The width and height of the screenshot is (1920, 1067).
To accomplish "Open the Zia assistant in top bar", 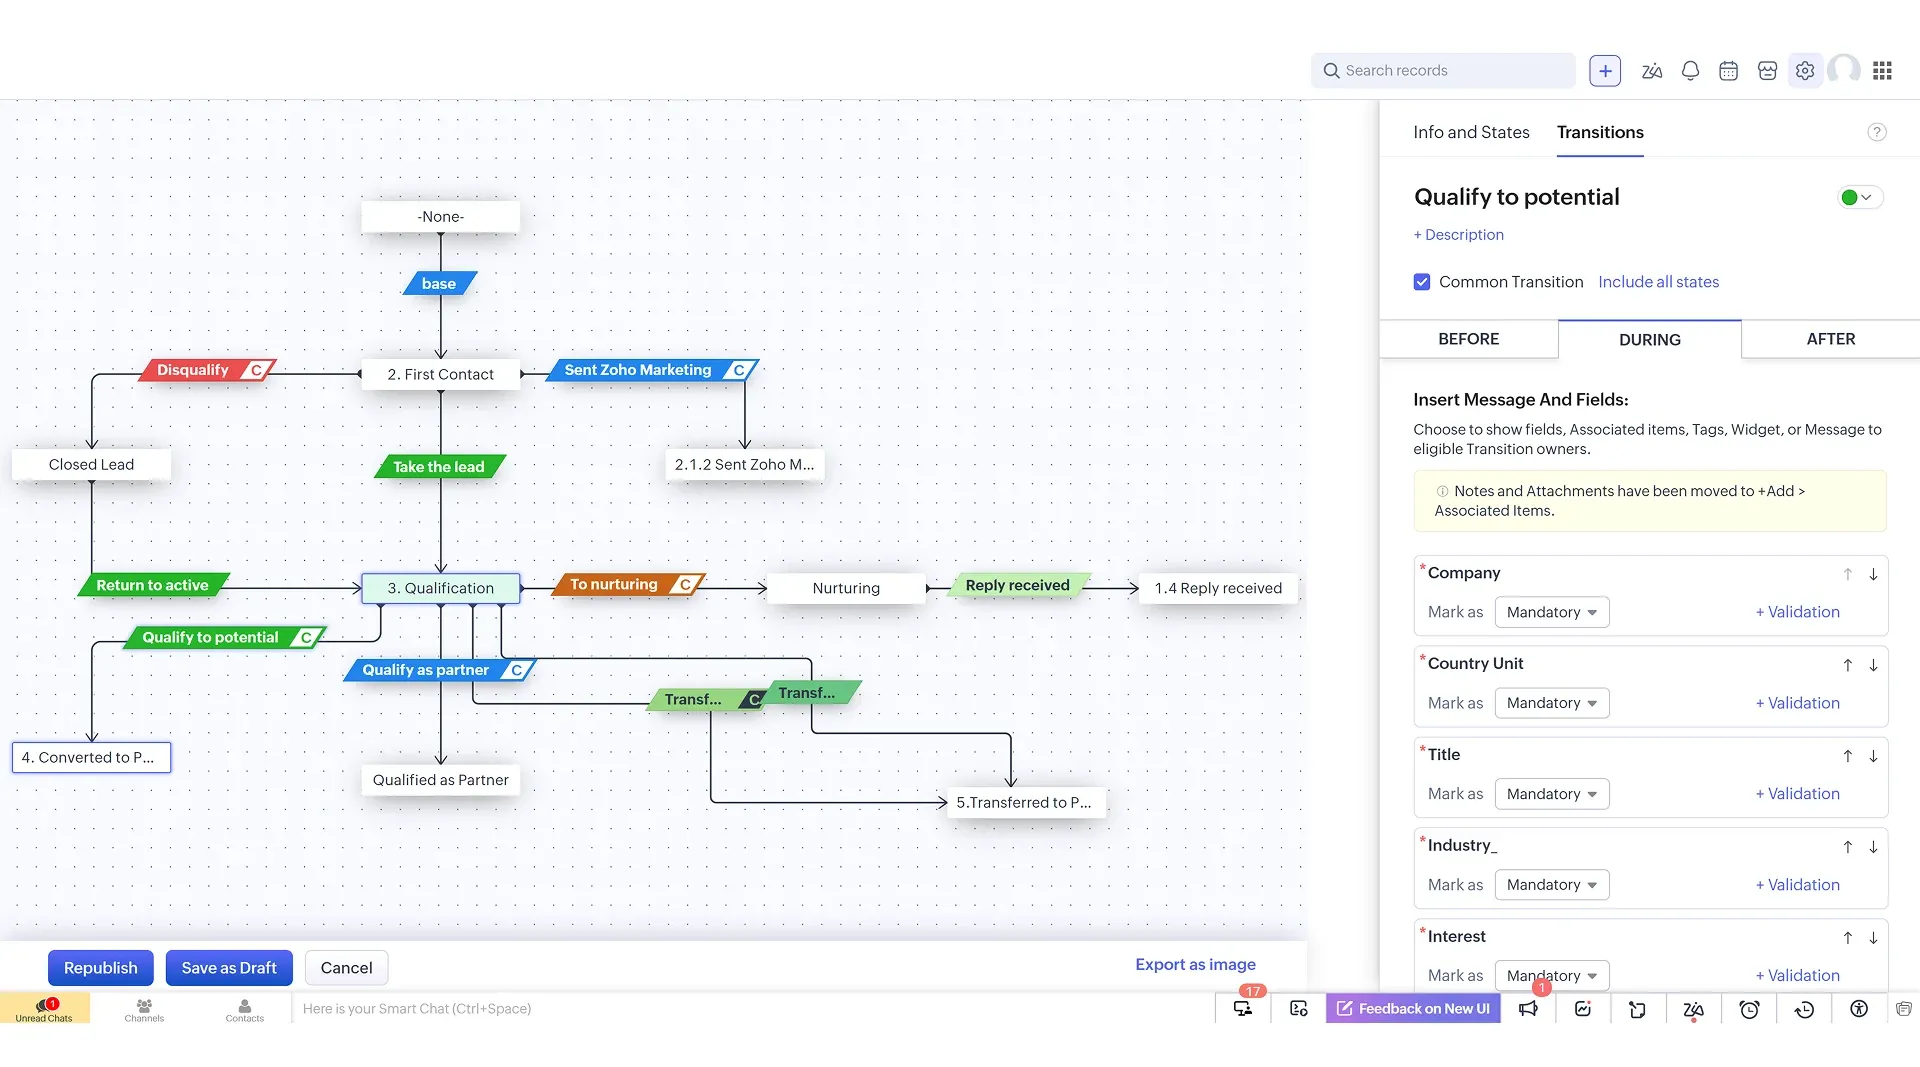I will click(x=1652, y=71).
